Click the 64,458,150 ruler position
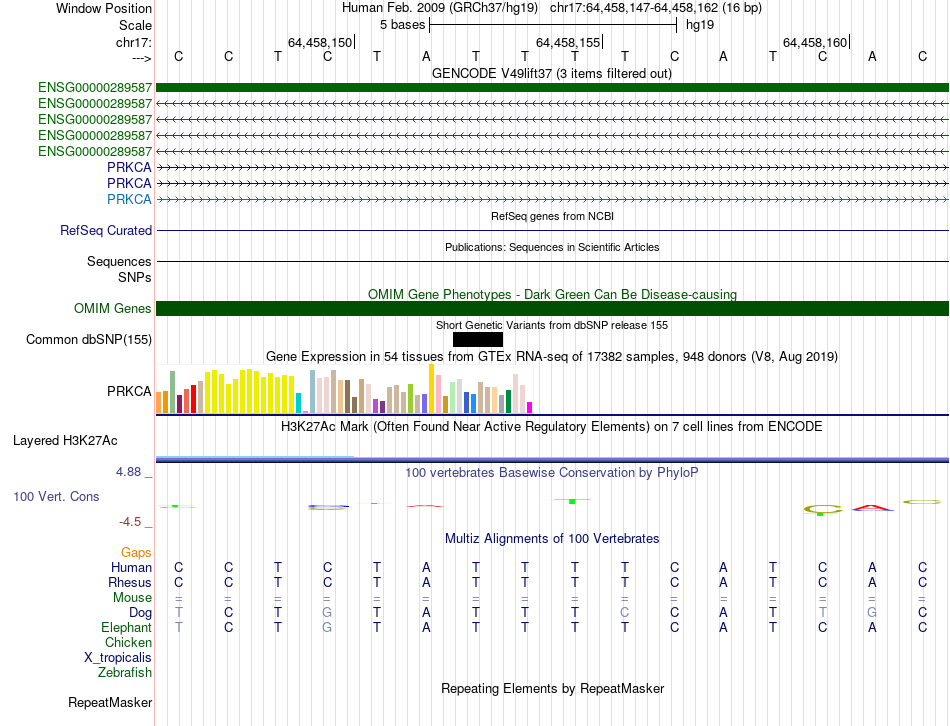 pos(319,42)
